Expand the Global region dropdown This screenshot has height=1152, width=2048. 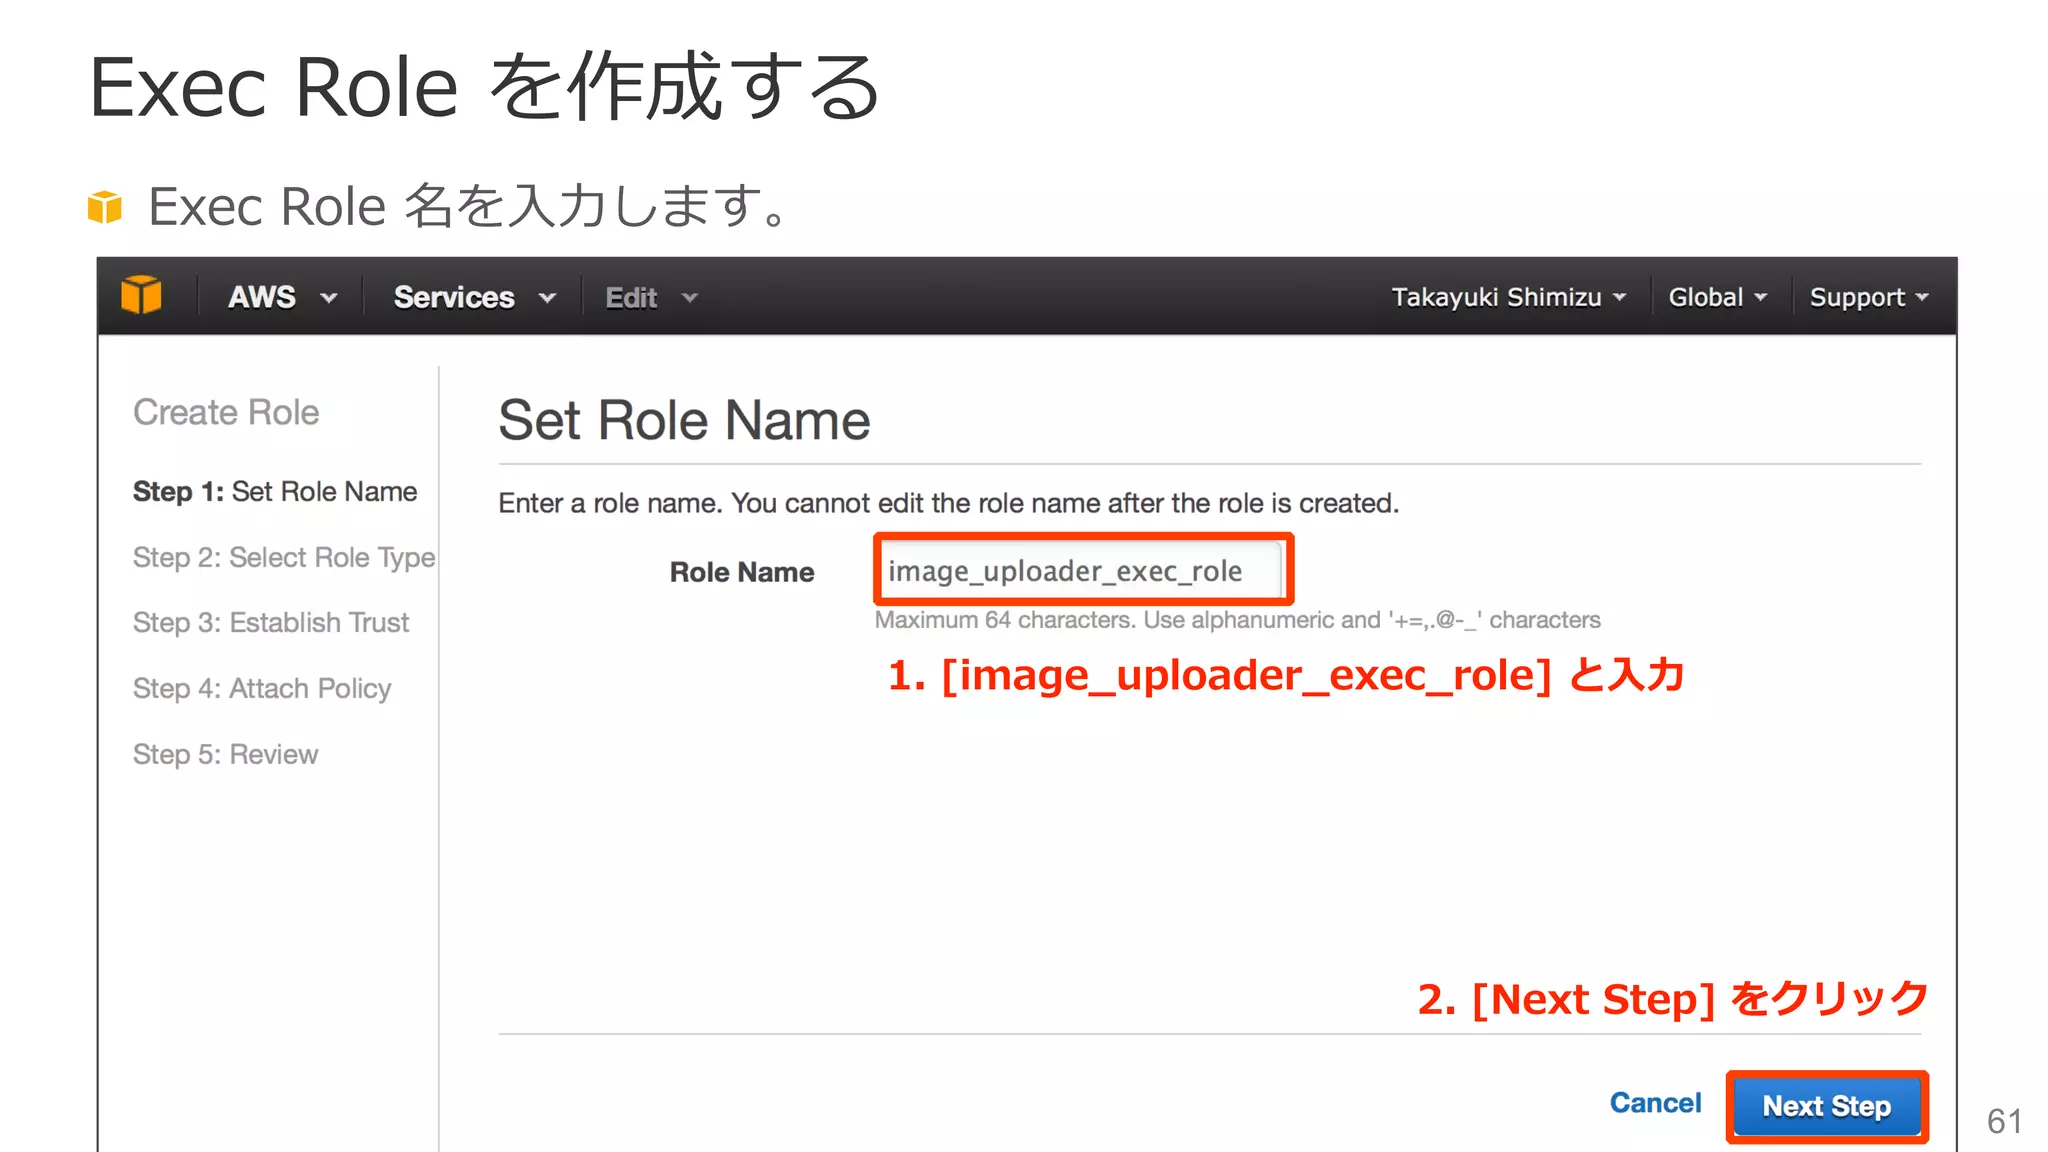1718,297
